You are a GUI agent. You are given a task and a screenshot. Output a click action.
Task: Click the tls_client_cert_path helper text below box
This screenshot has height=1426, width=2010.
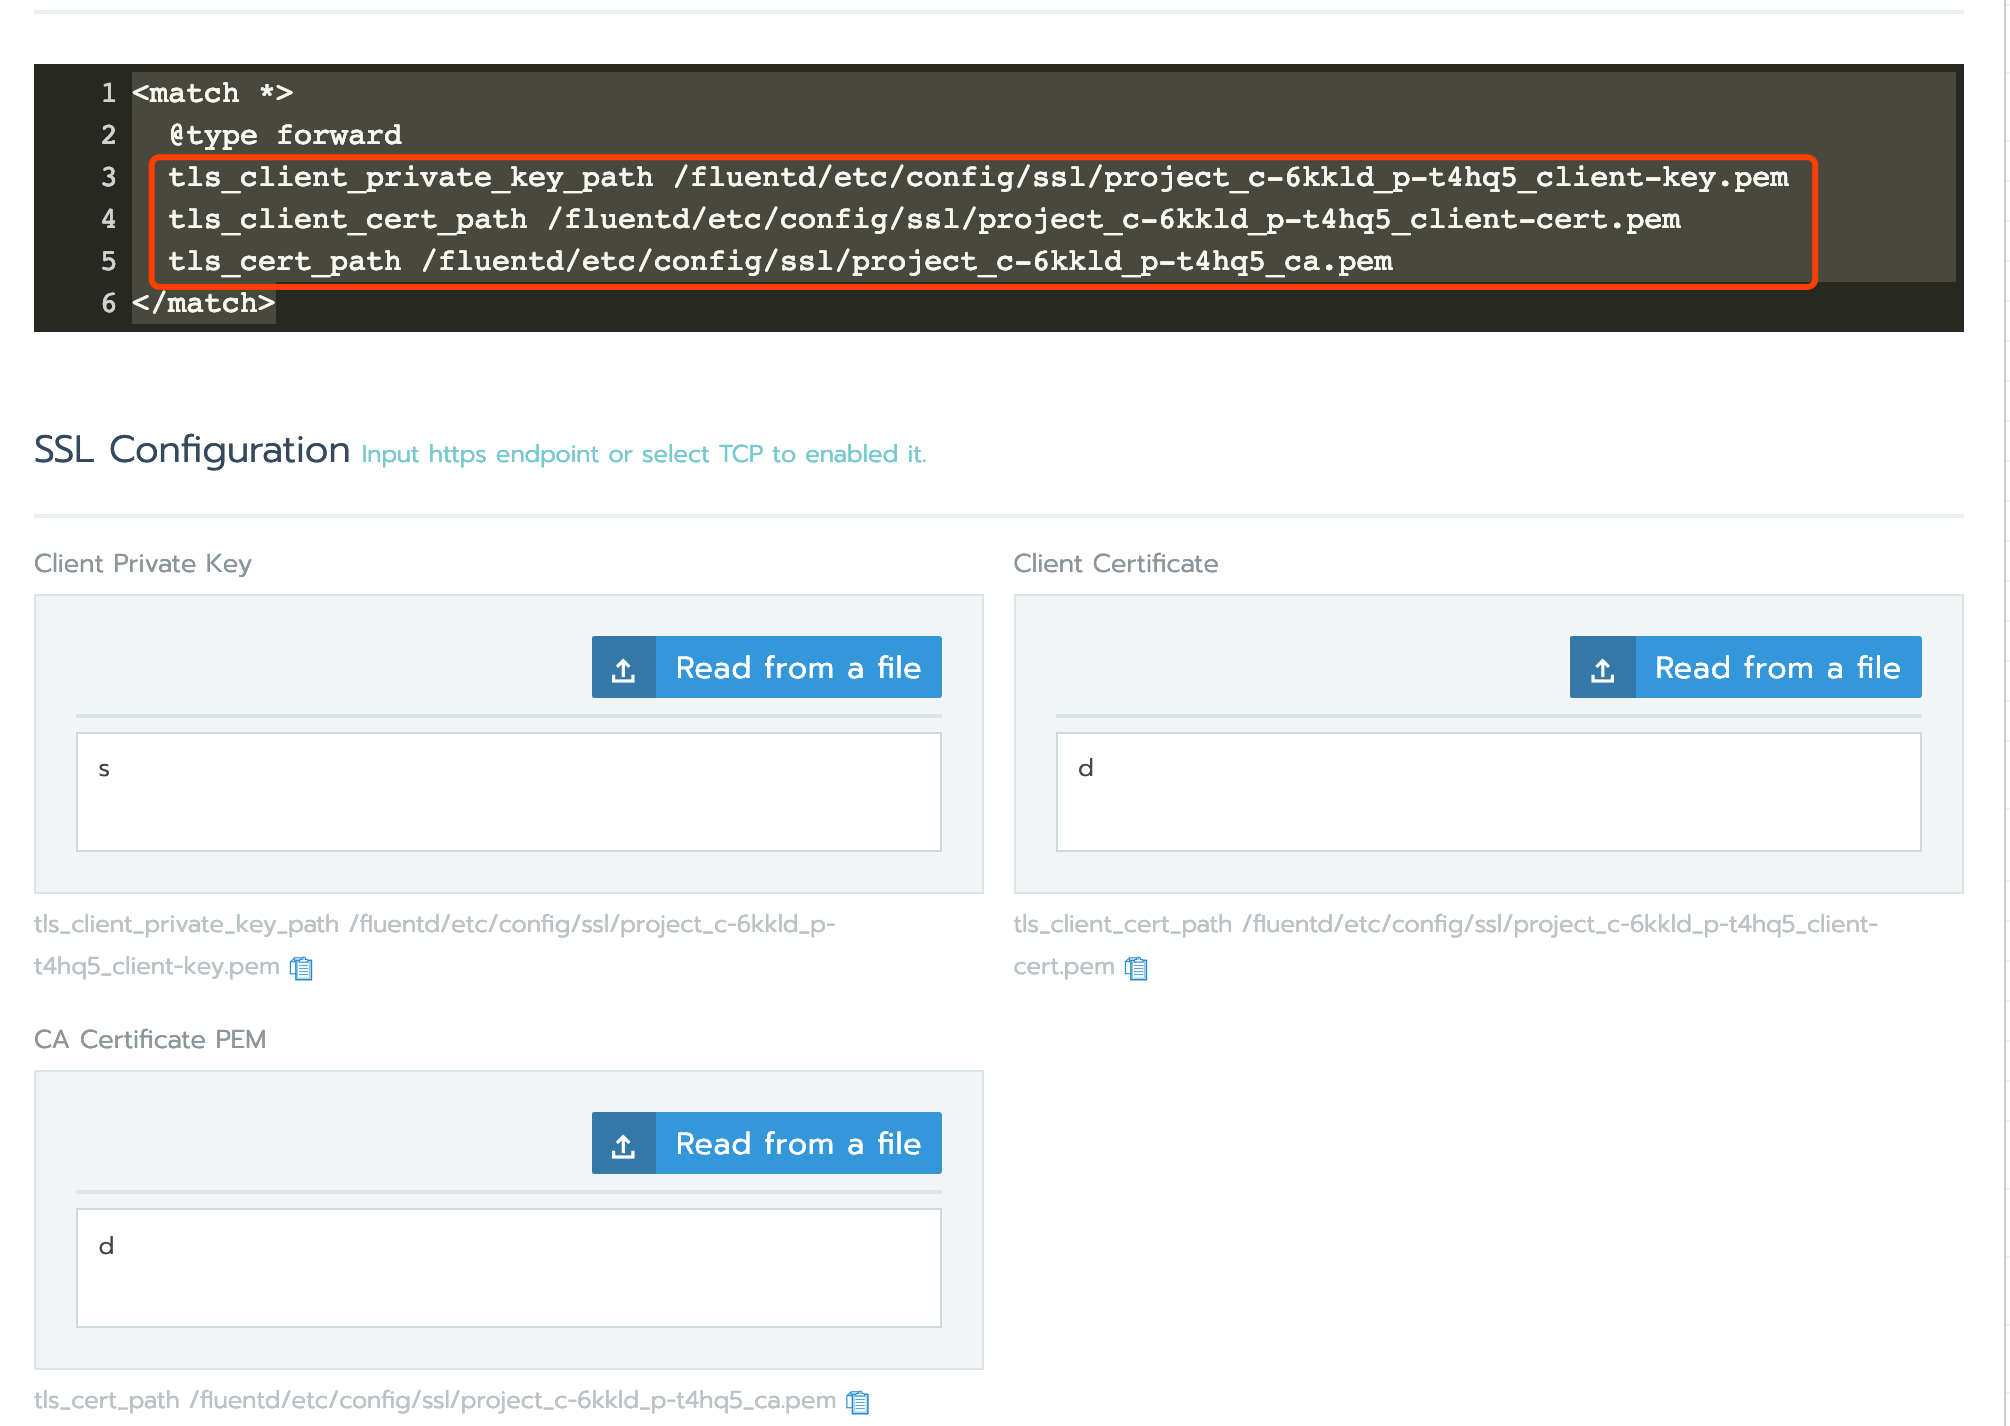(x=1446, y=945)
